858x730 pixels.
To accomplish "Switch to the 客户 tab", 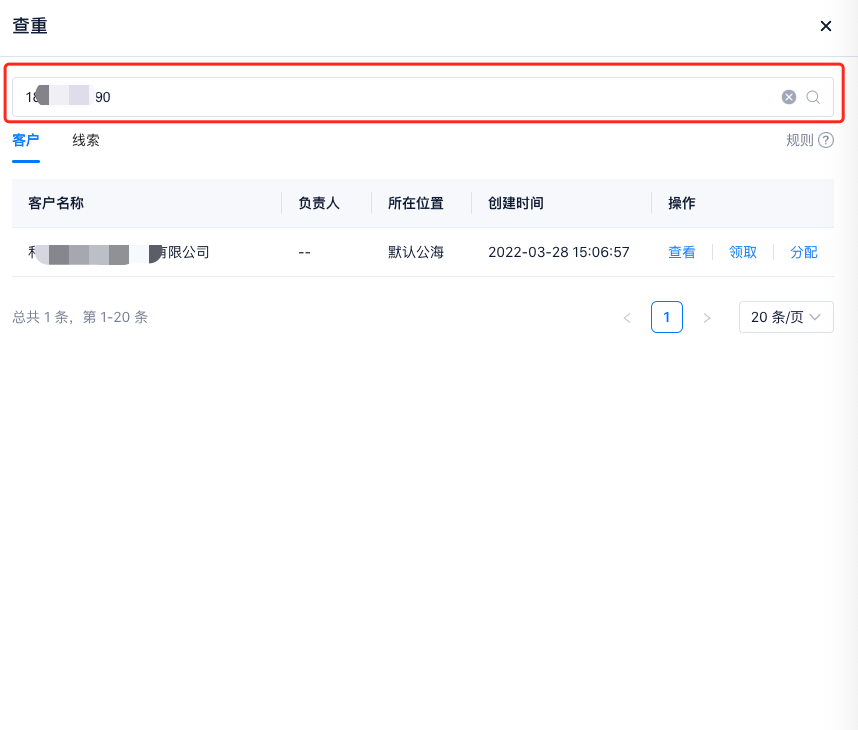I will [x=26, y=140].
